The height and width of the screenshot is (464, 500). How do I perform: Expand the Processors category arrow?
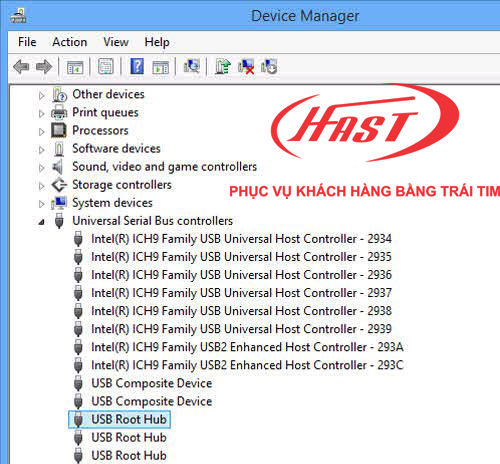(41, 132)
